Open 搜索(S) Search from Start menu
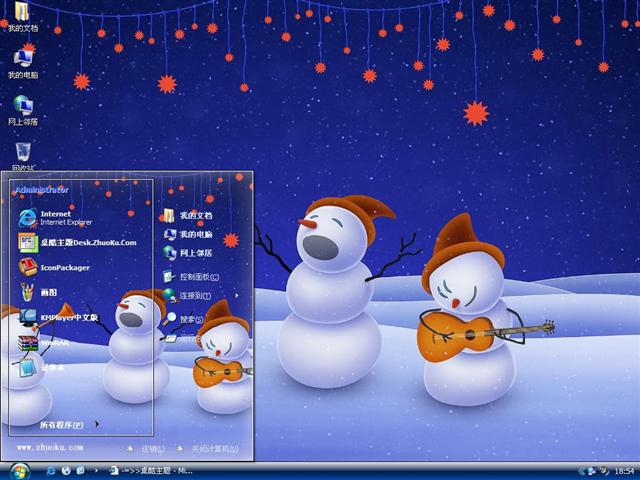This screenshot has height=480, width=640. [184, 319]
